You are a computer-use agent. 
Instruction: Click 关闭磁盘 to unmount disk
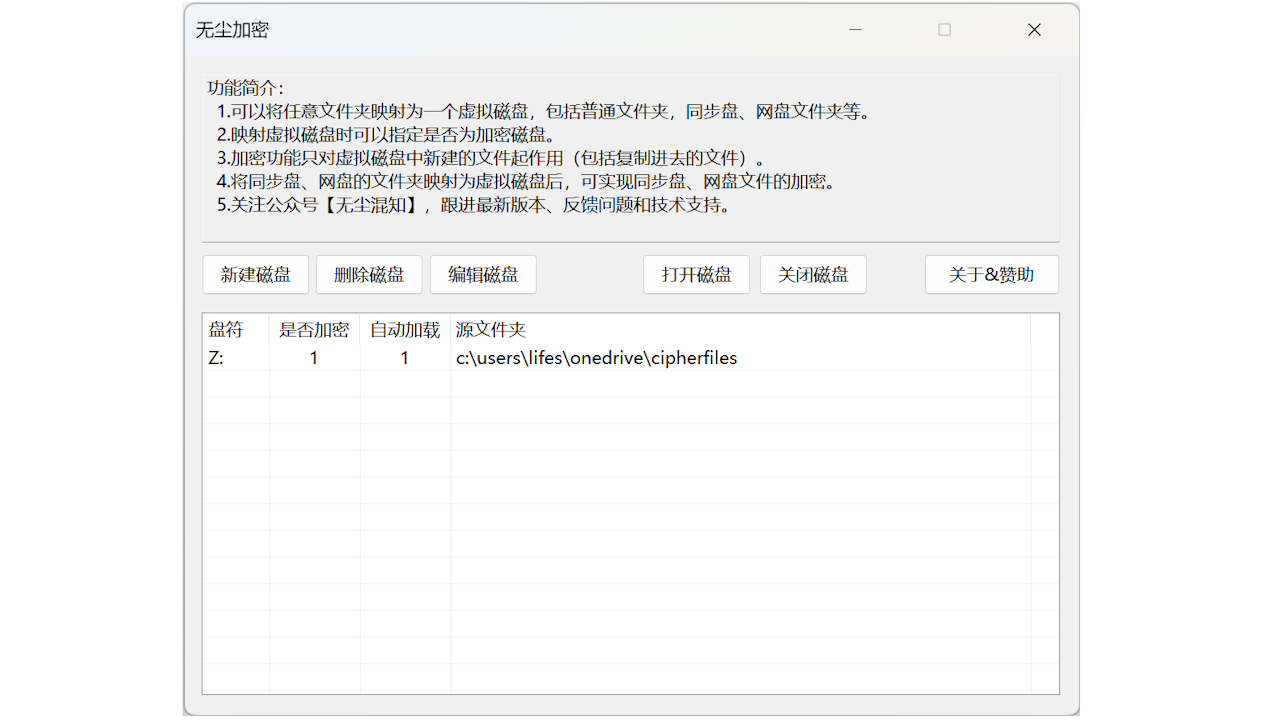coord(813,275)
